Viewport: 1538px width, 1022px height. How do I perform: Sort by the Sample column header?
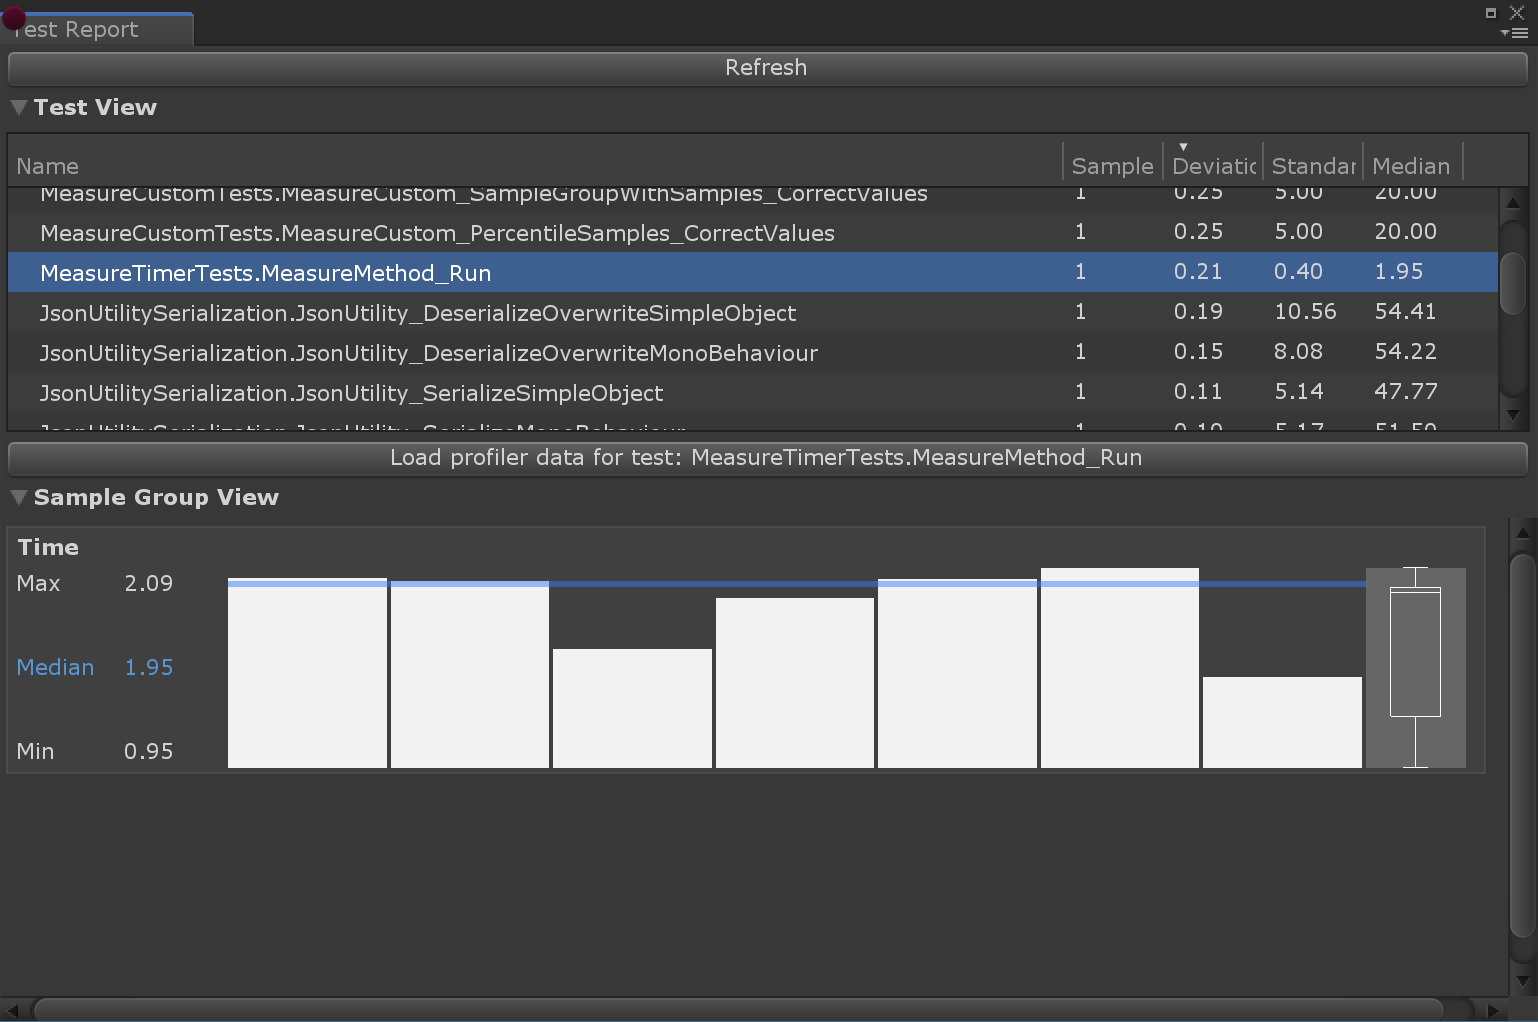click(1113, 166)
